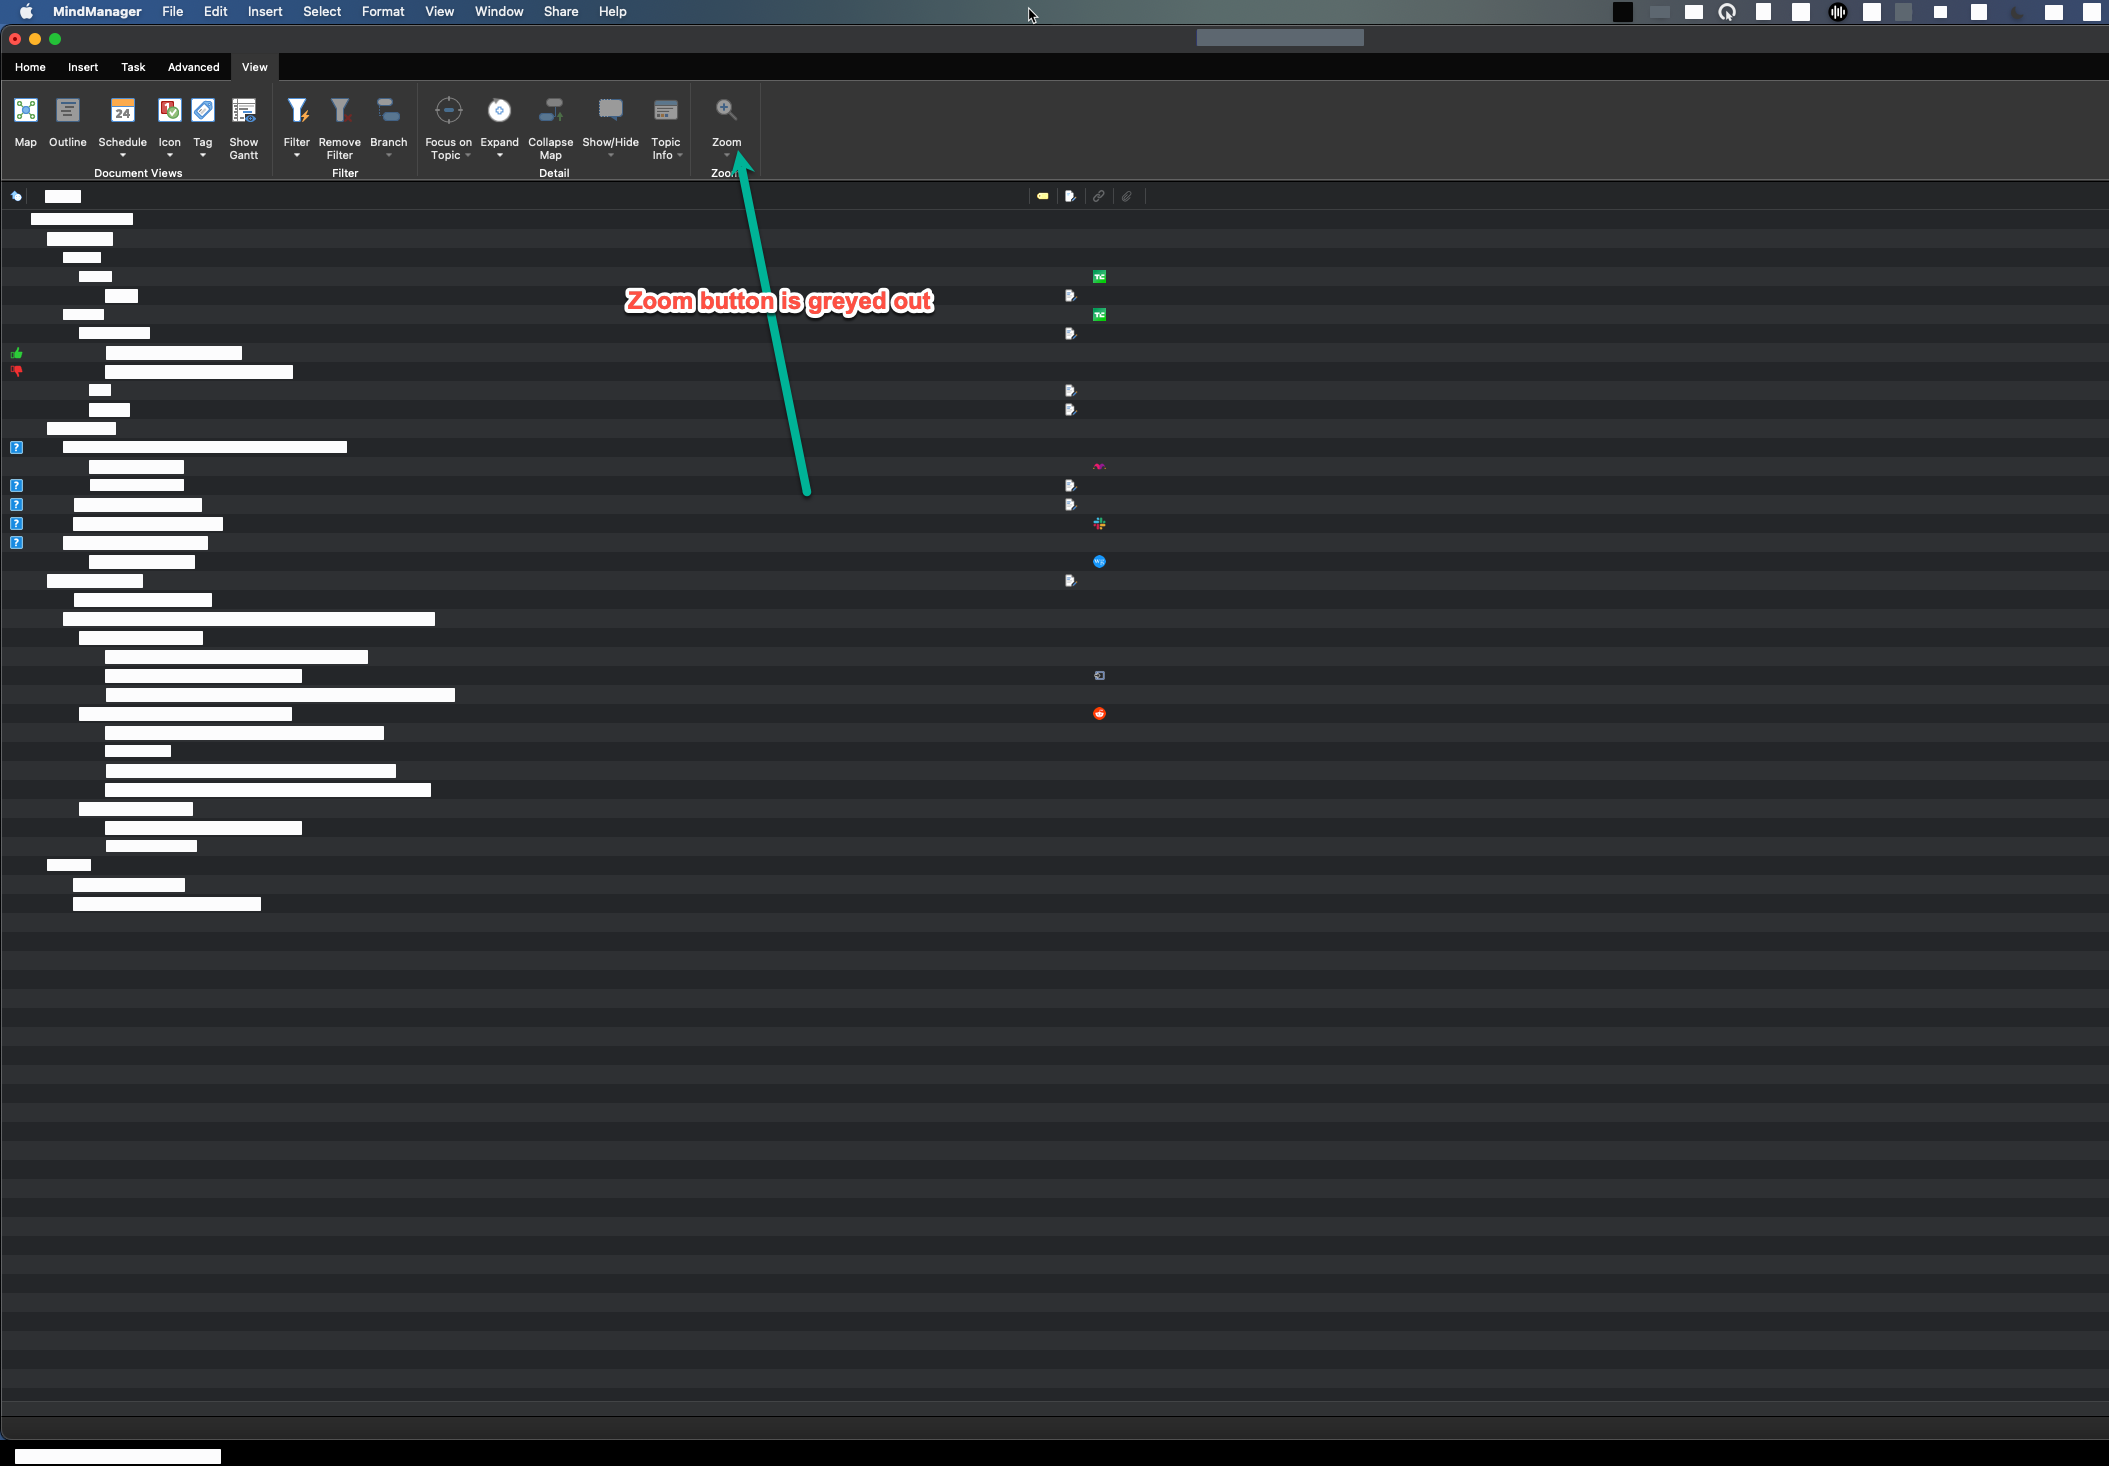2109x1466 pixels.
Task: Open the Expand dropdown arrow
Action: coord(500,156)
